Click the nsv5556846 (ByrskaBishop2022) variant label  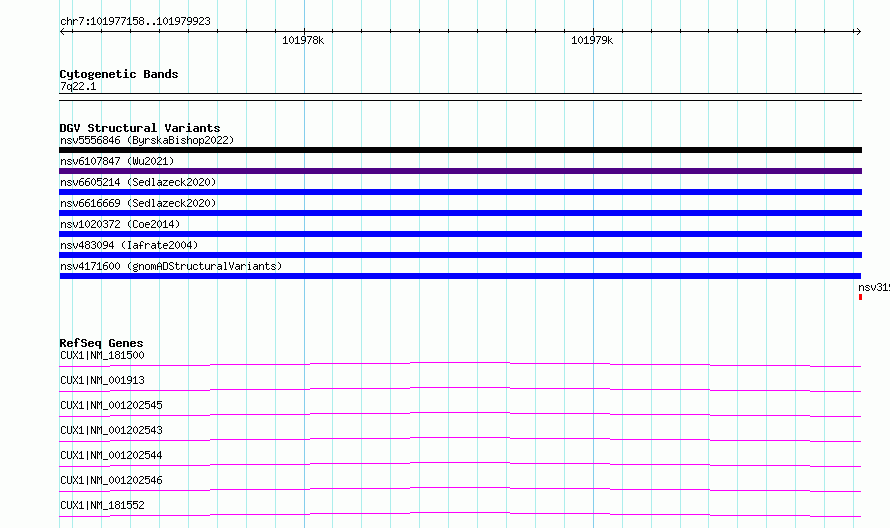[x=147, y=140]
